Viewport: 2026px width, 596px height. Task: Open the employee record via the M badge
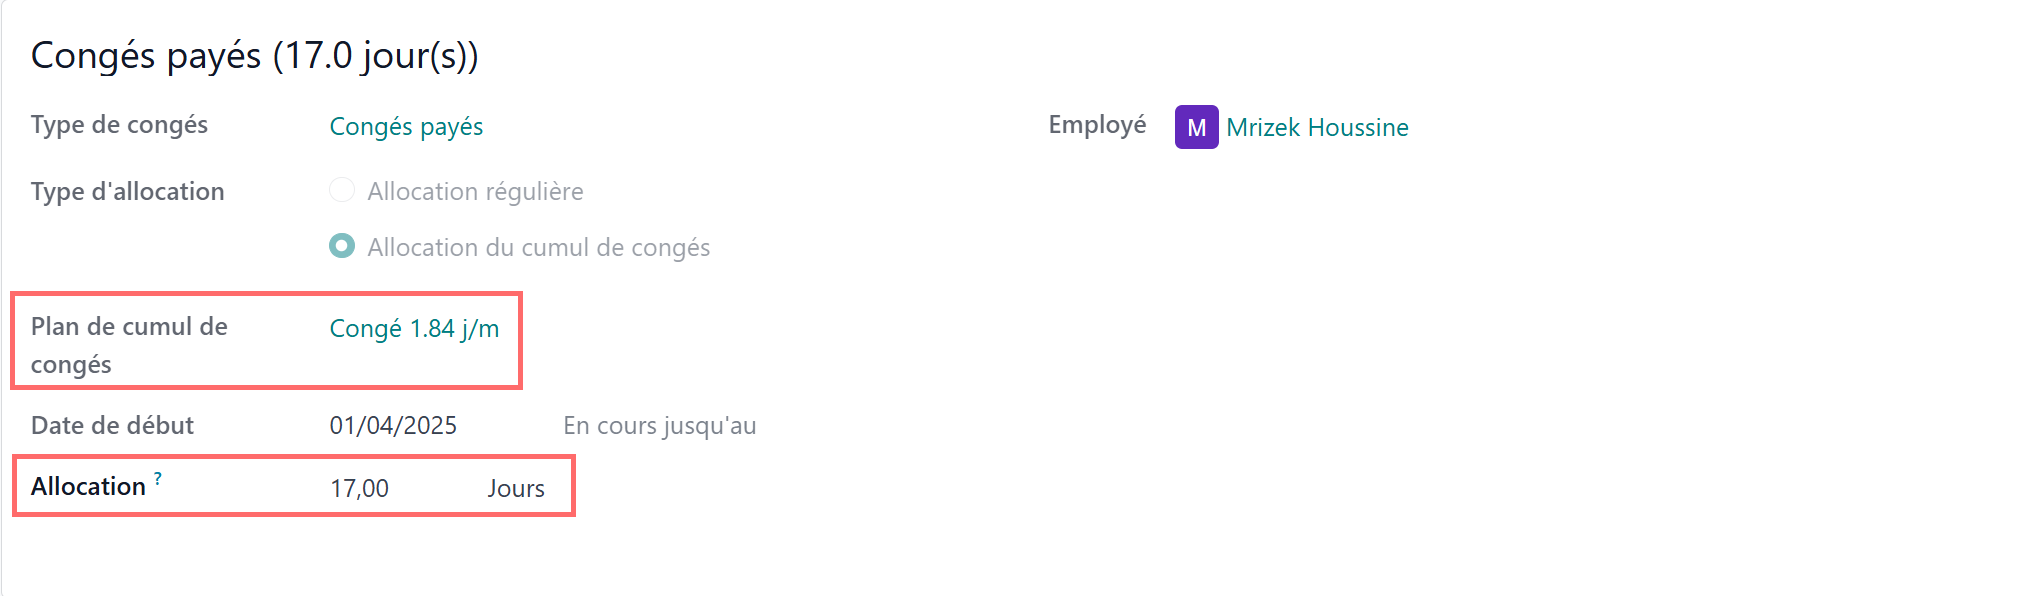pyautogui.click(x=1196, y=128)
